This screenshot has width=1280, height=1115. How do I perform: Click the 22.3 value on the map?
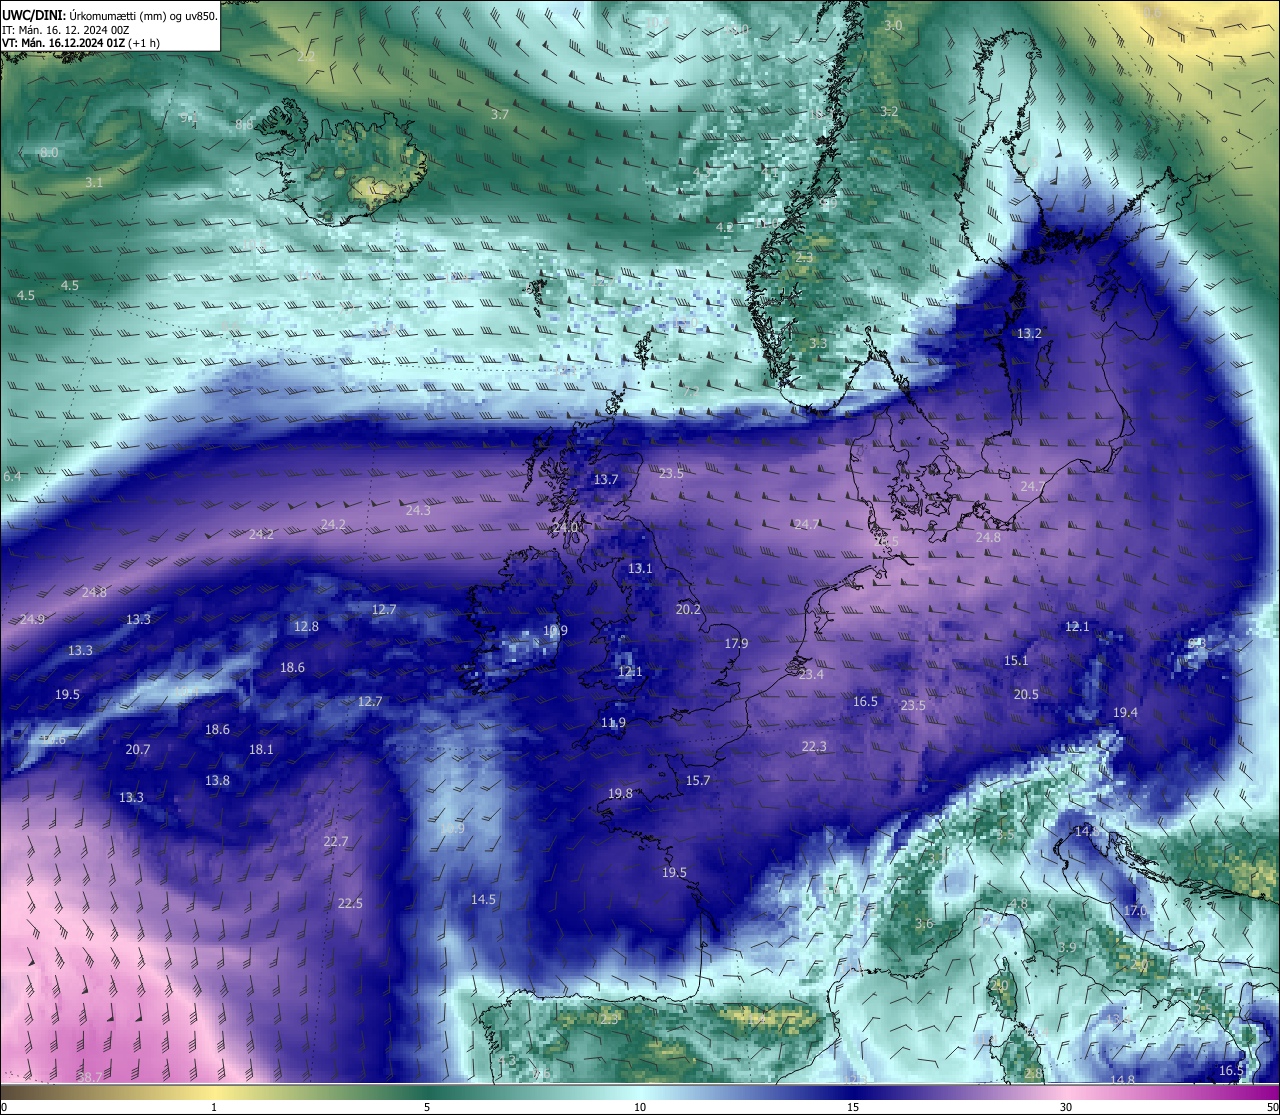[814, 746]
